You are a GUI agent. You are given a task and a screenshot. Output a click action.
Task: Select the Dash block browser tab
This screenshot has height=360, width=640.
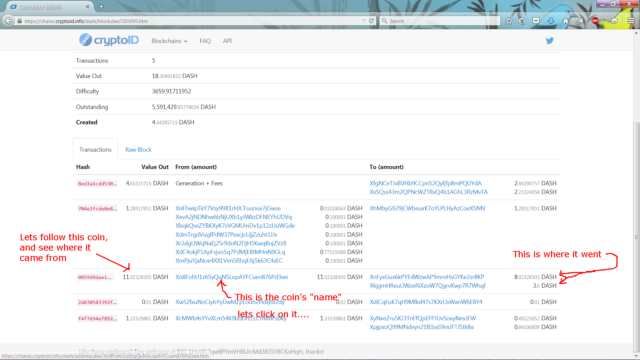pyautogui.click(x=49, y=7)
